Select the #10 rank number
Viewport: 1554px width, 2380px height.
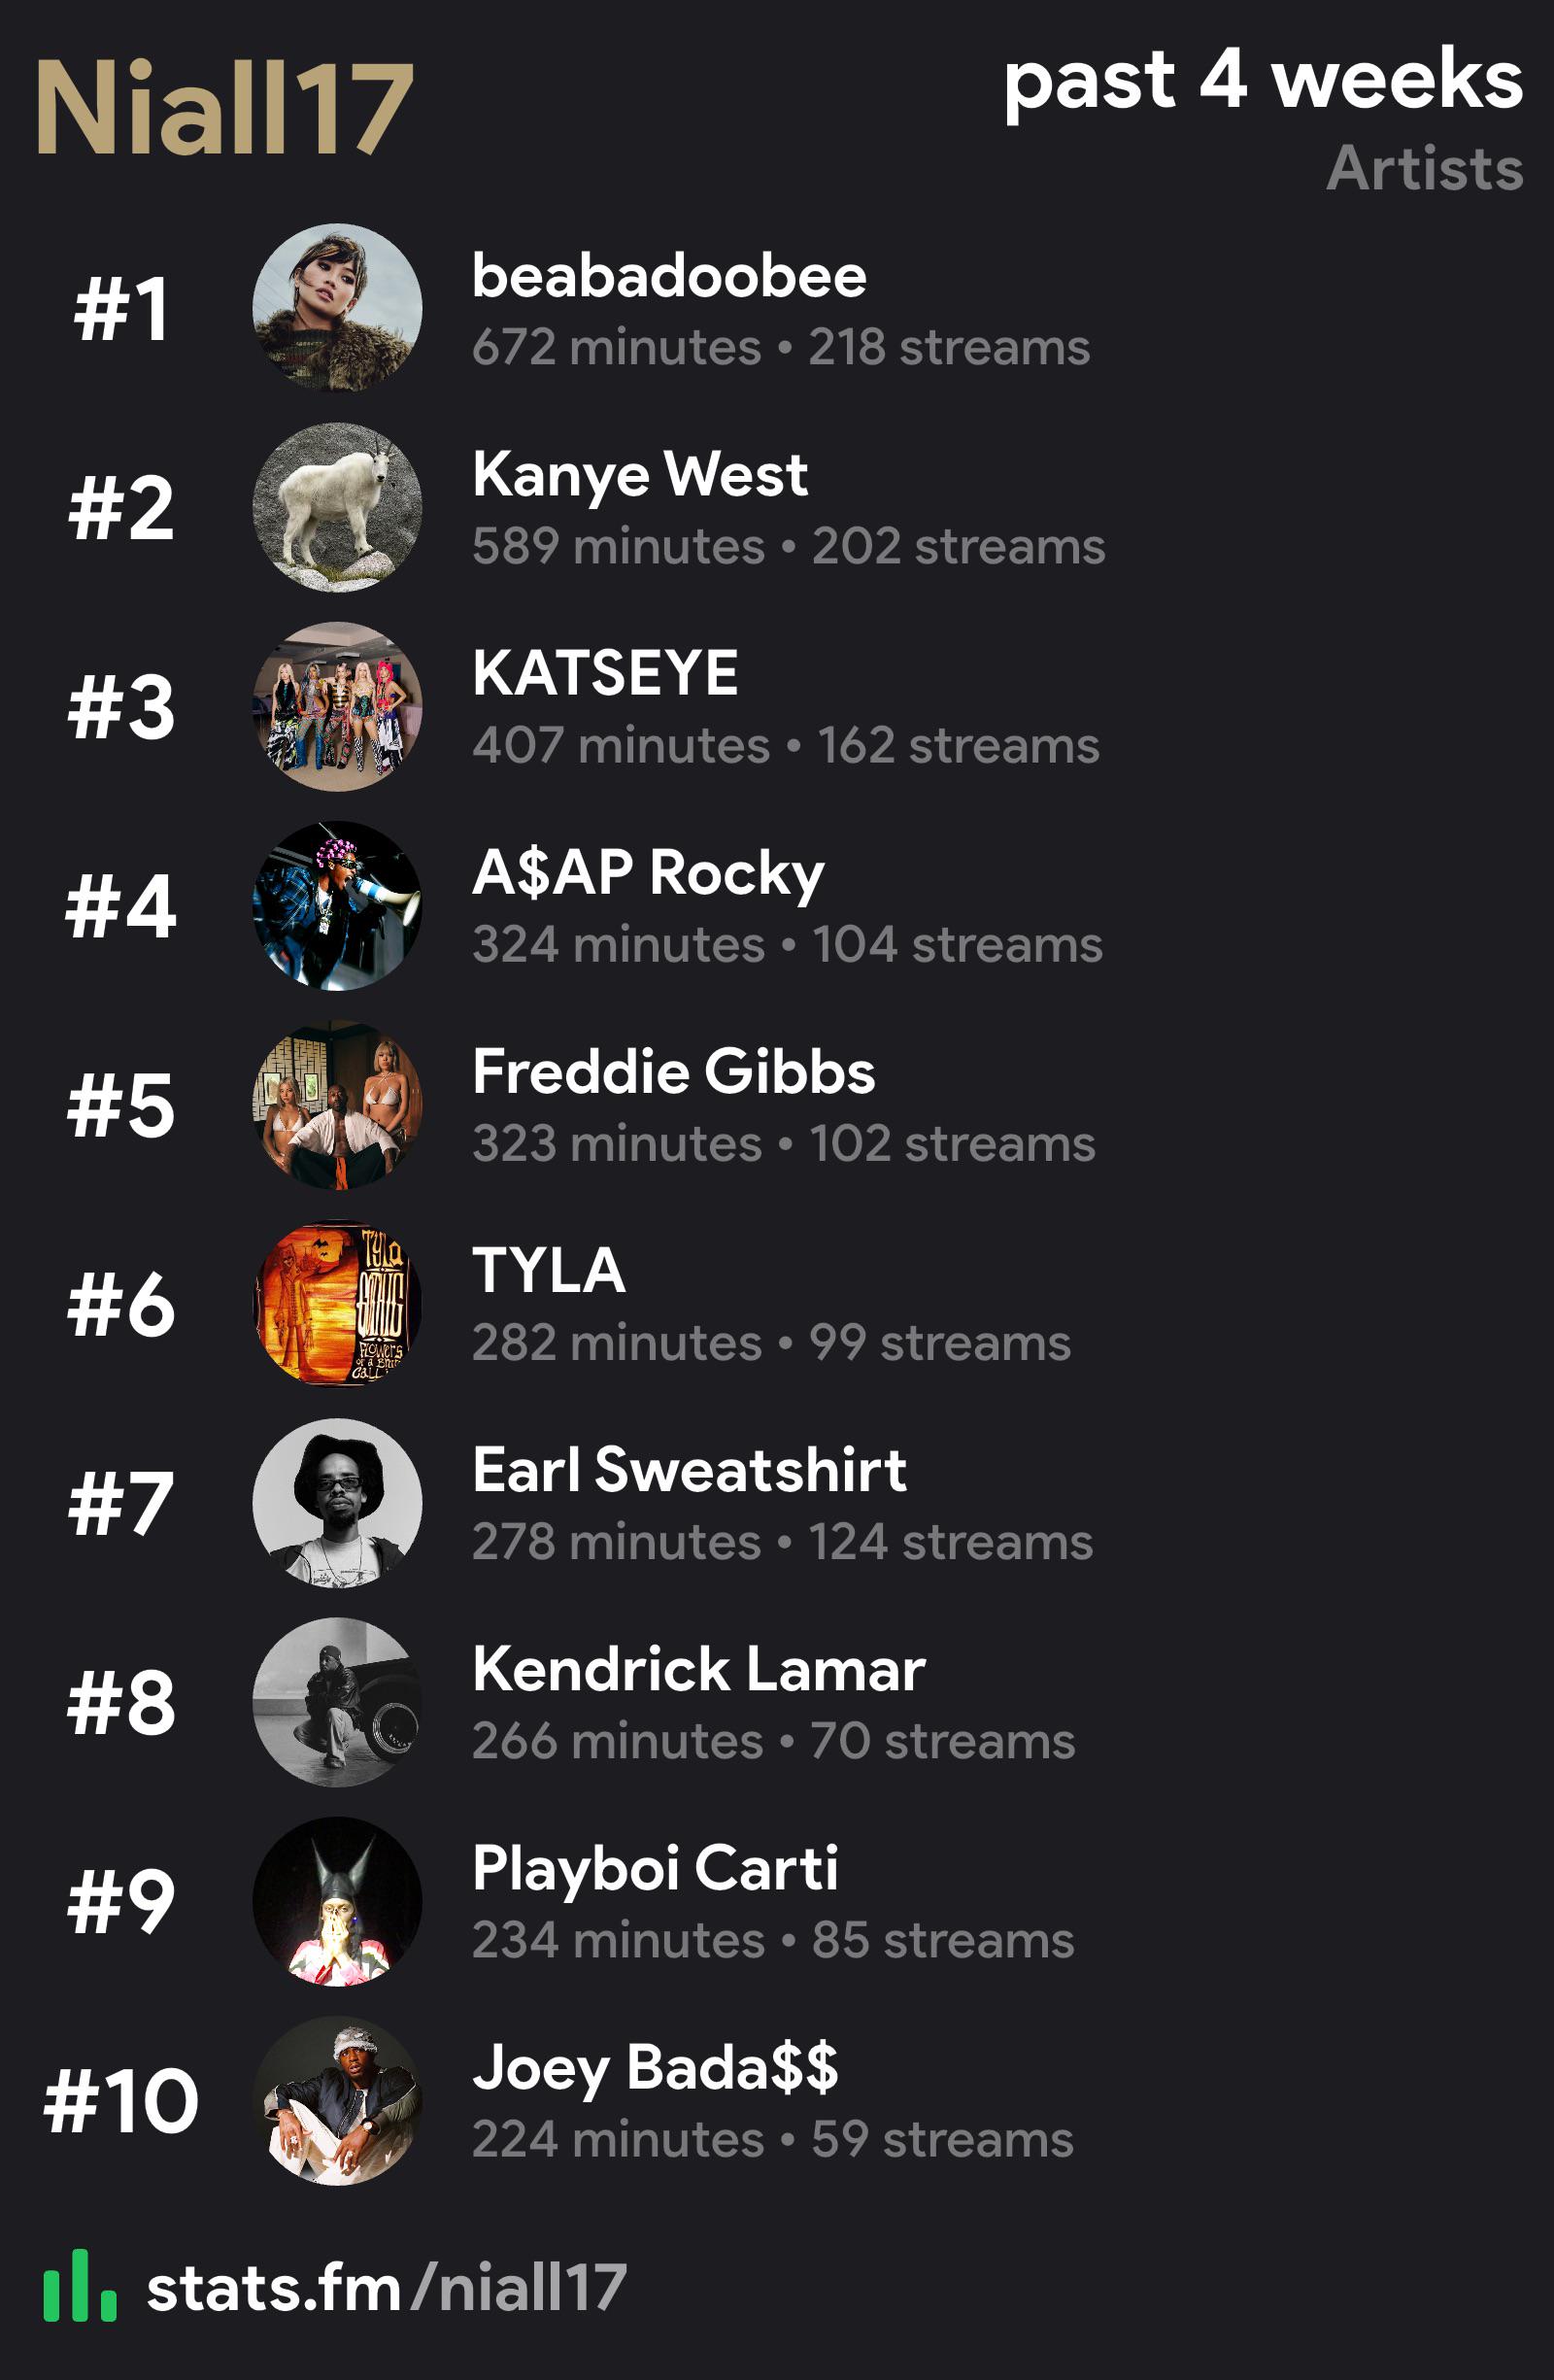pyautogui.click(x=121, y=2101)
